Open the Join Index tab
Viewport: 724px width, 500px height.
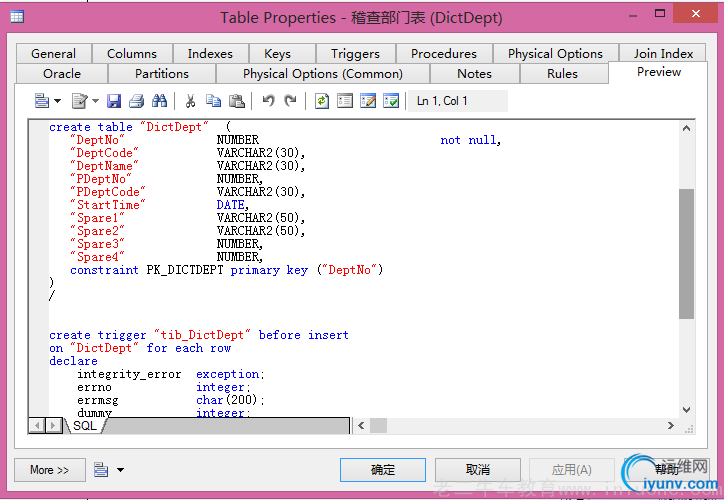663,54
